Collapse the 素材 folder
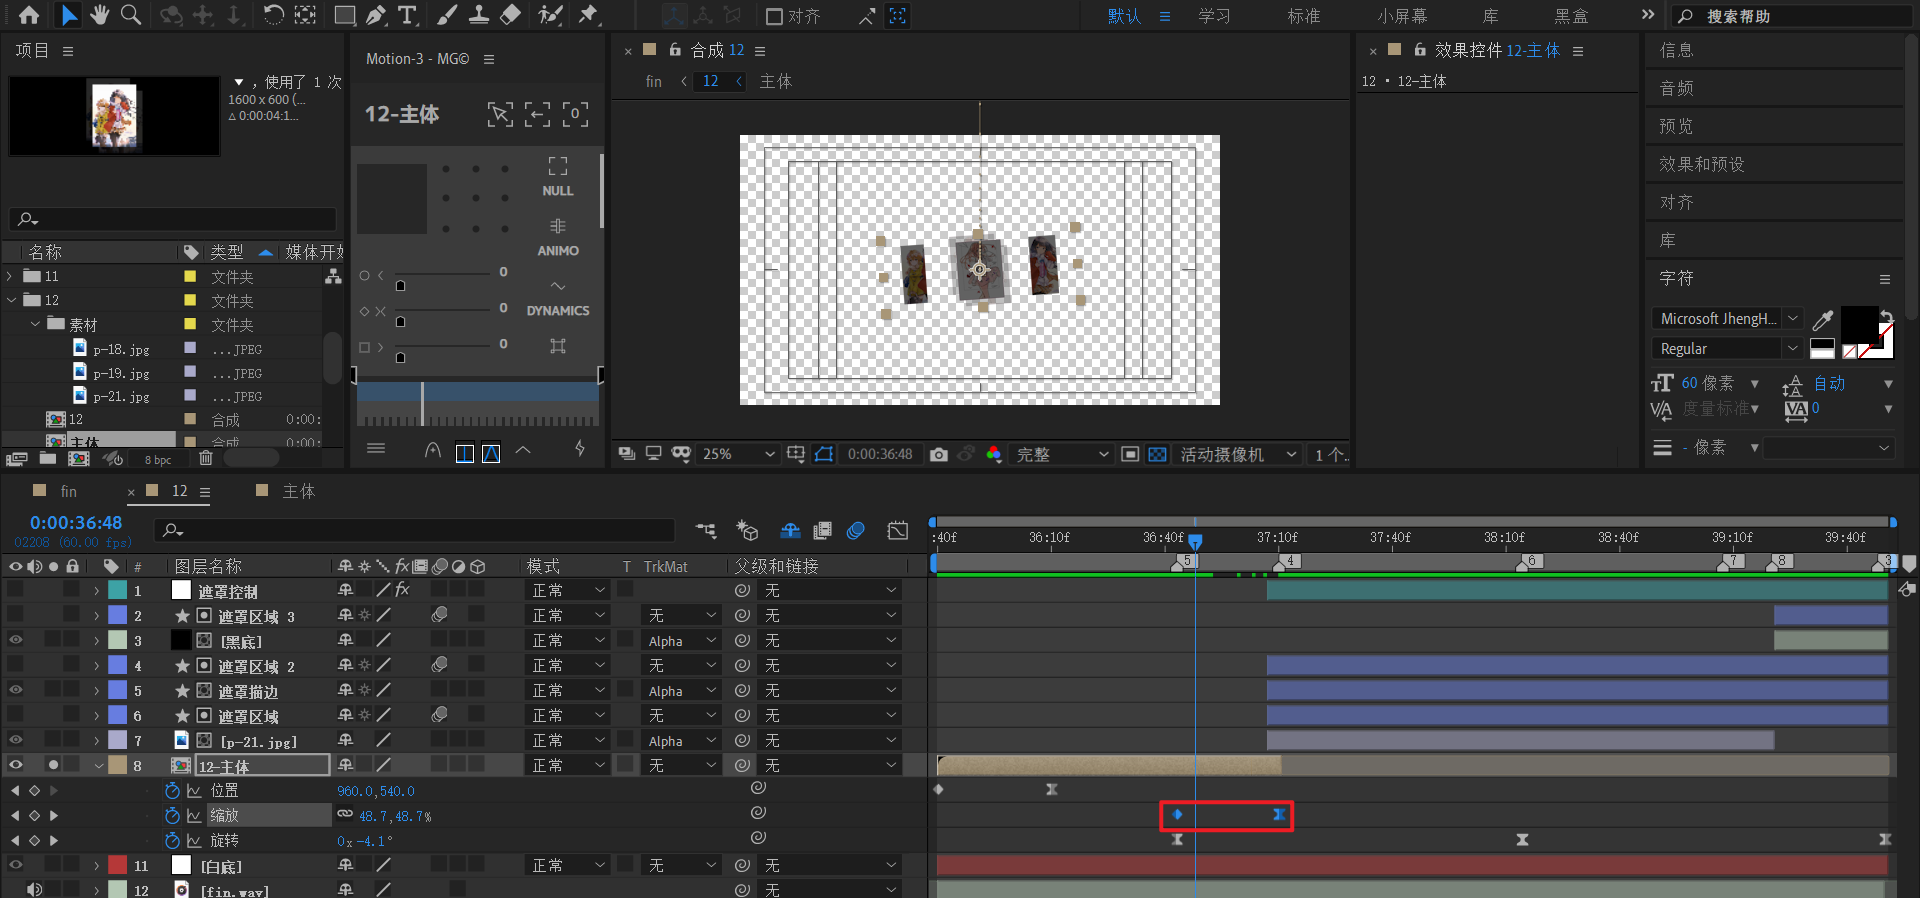Viewport: 1920px width, 898px height. point(35,324)
